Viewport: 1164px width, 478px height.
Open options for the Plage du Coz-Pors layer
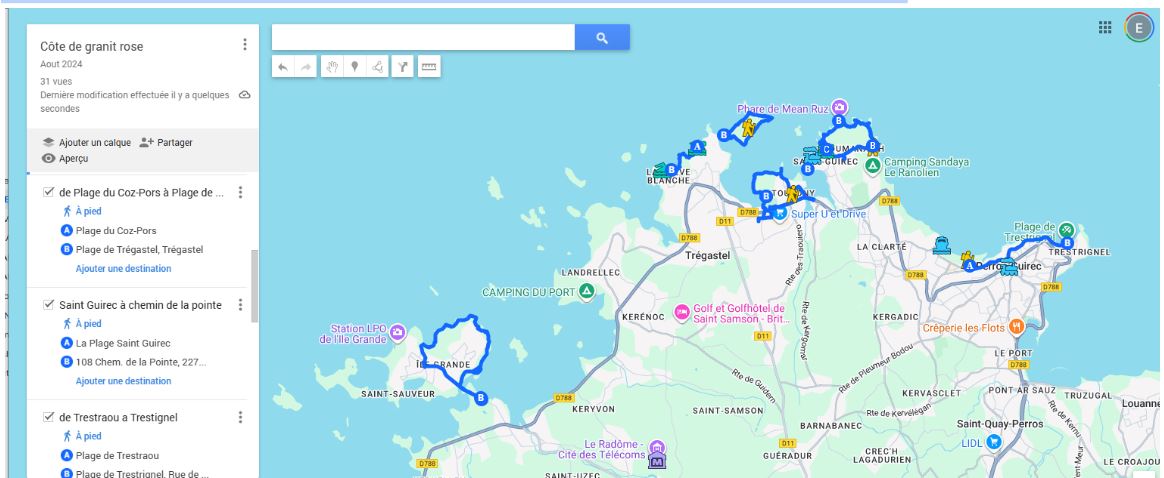(240, 192)
